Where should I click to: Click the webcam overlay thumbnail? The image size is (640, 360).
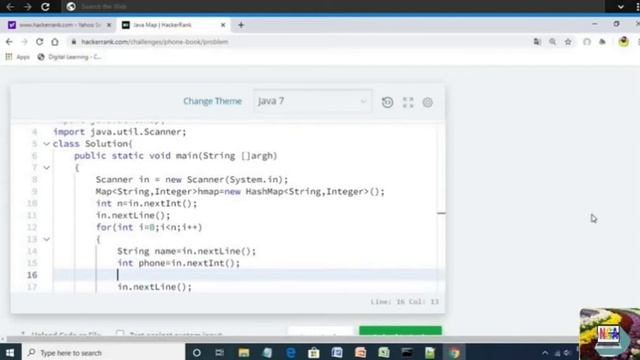tap(610, 334)
